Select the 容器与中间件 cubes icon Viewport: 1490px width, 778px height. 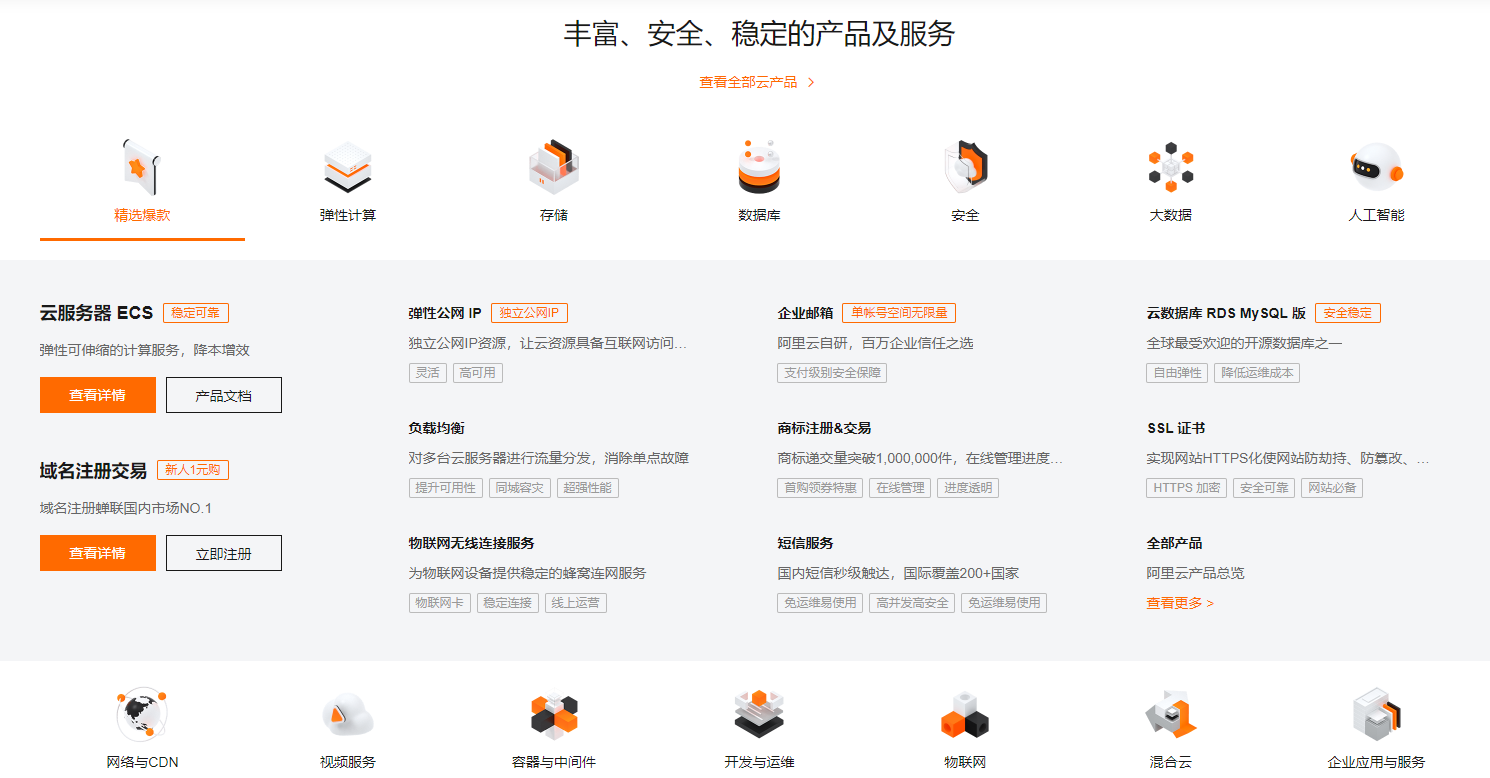(554, 714)
